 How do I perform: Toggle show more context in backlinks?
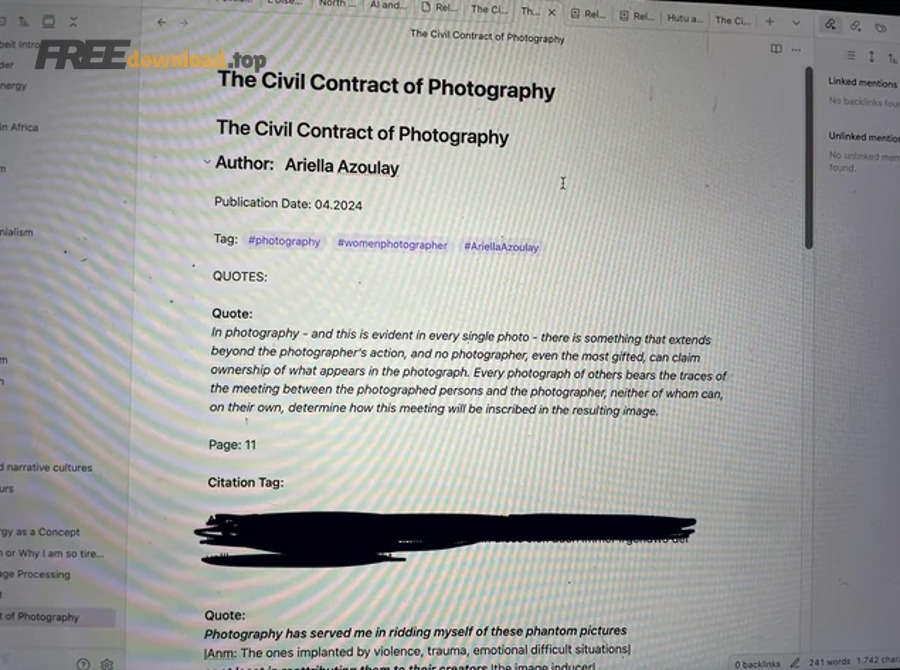[871, 57]
